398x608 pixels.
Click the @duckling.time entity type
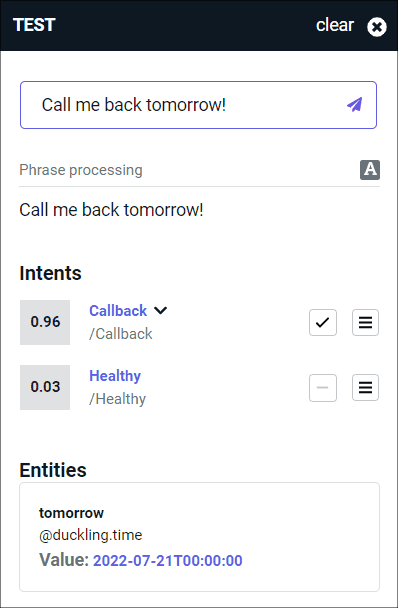[90, 535]
